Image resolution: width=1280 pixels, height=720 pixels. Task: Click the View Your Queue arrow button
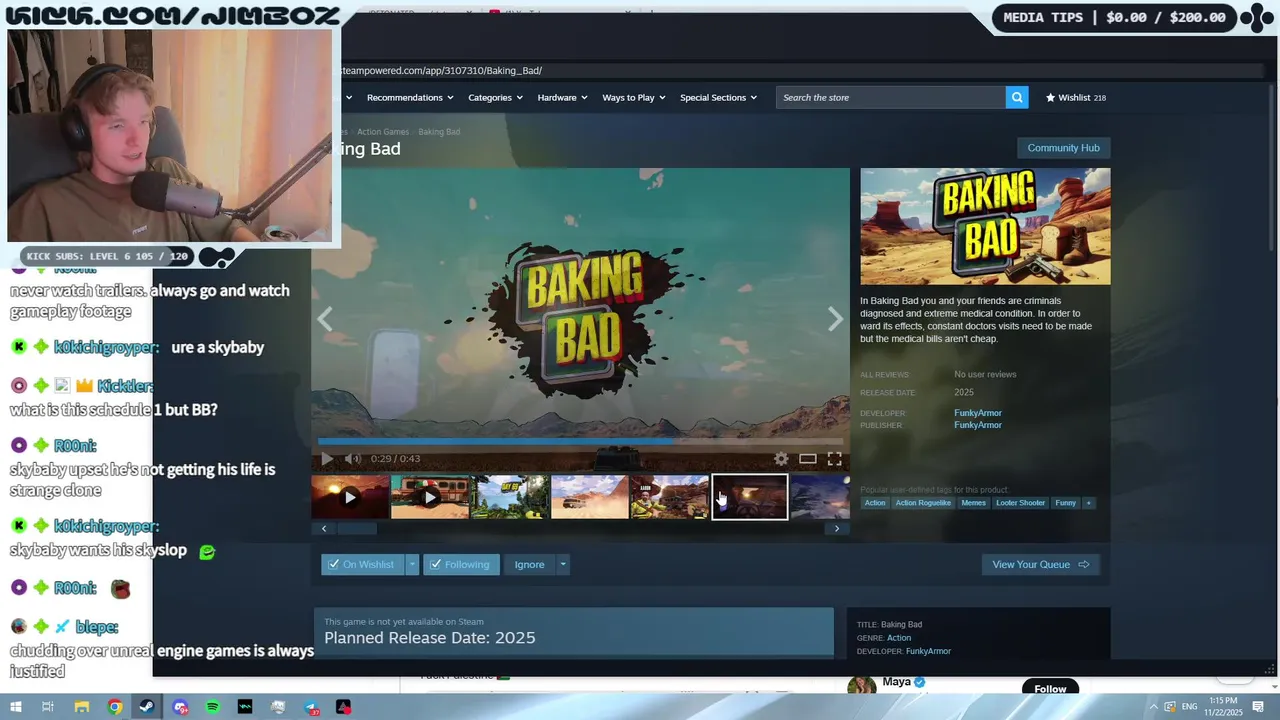tap(1040, 564)
